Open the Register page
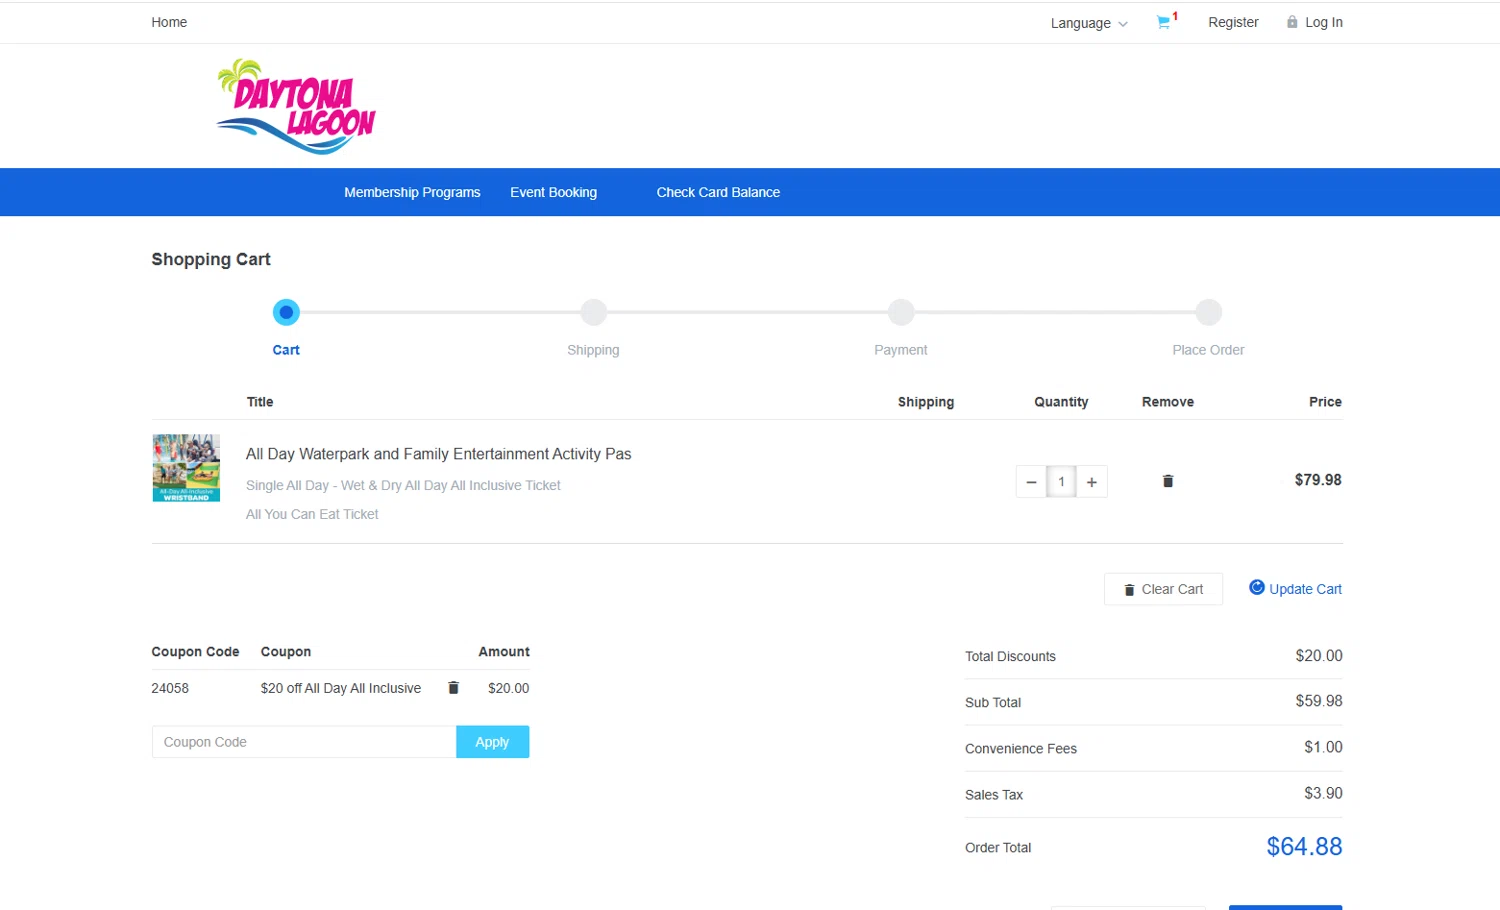 point(1233,22)
